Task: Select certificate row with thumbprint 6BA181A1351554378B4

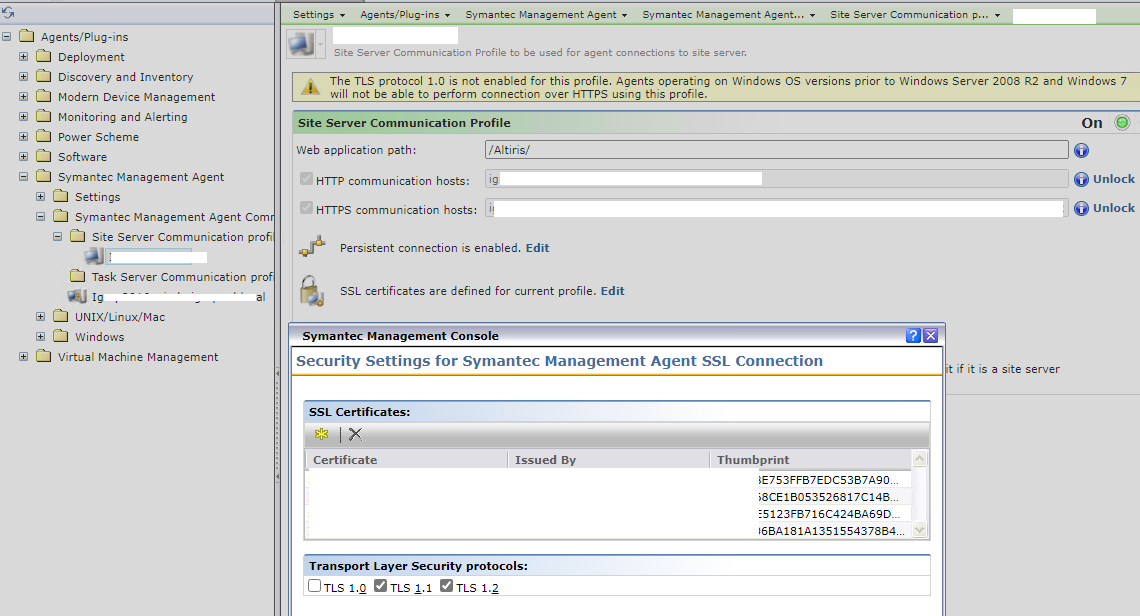Action: point(609,531)
